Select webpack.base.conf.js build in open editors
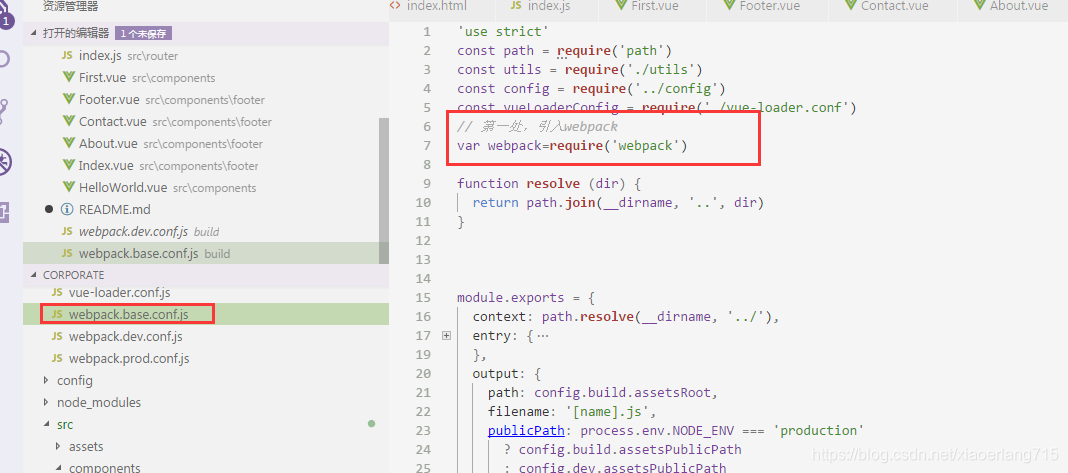 click(206, 254)
